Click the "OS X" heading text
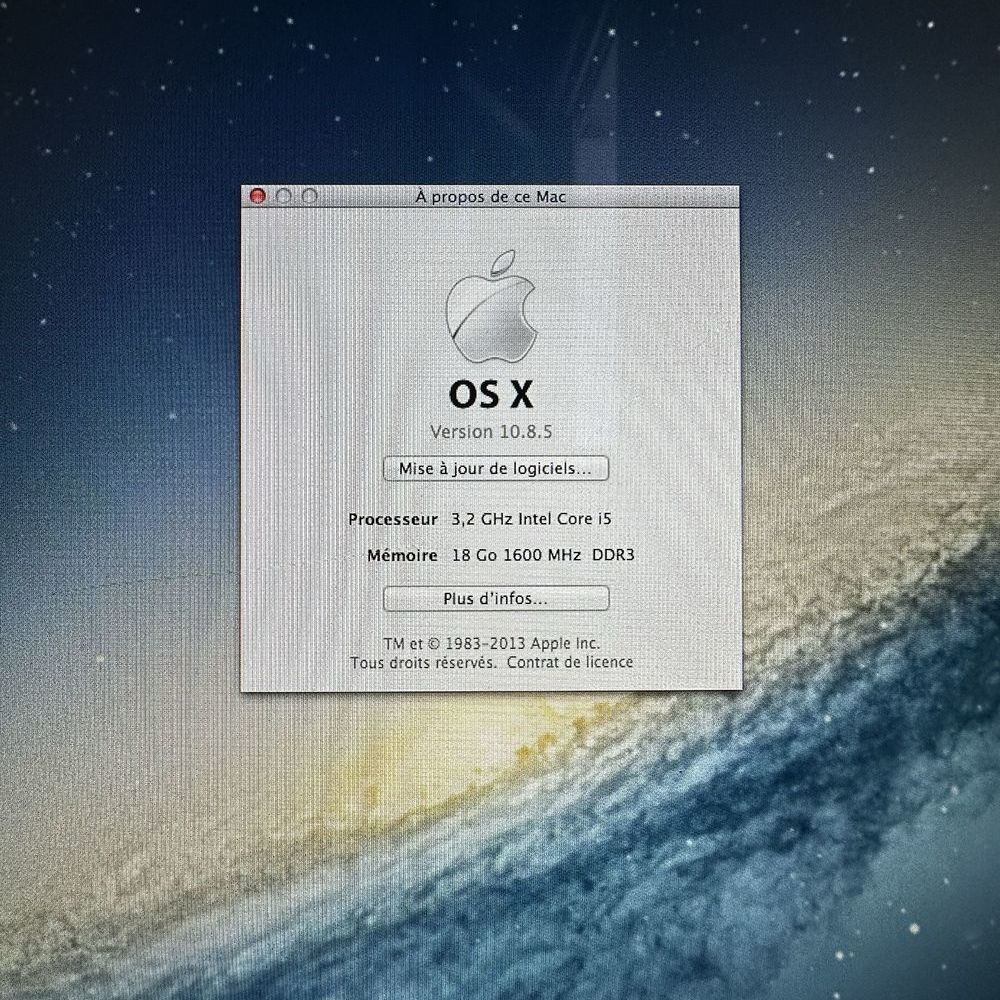Screen dimensions: 1000x1000 pos(491,394)
